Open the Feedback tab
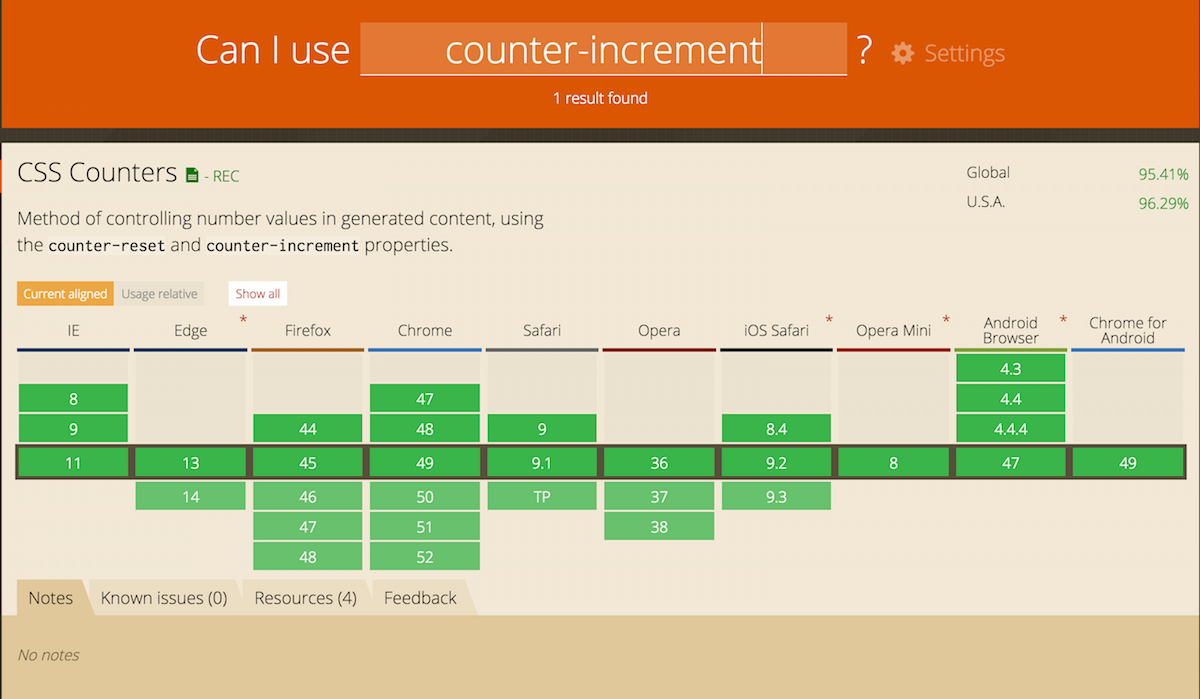Screen dimensions: 1200x699 point(420,598)
